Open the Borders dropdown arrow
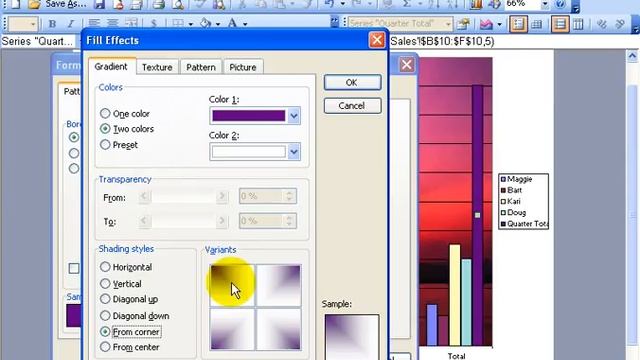The image size is (640, 360). point(191,24)
